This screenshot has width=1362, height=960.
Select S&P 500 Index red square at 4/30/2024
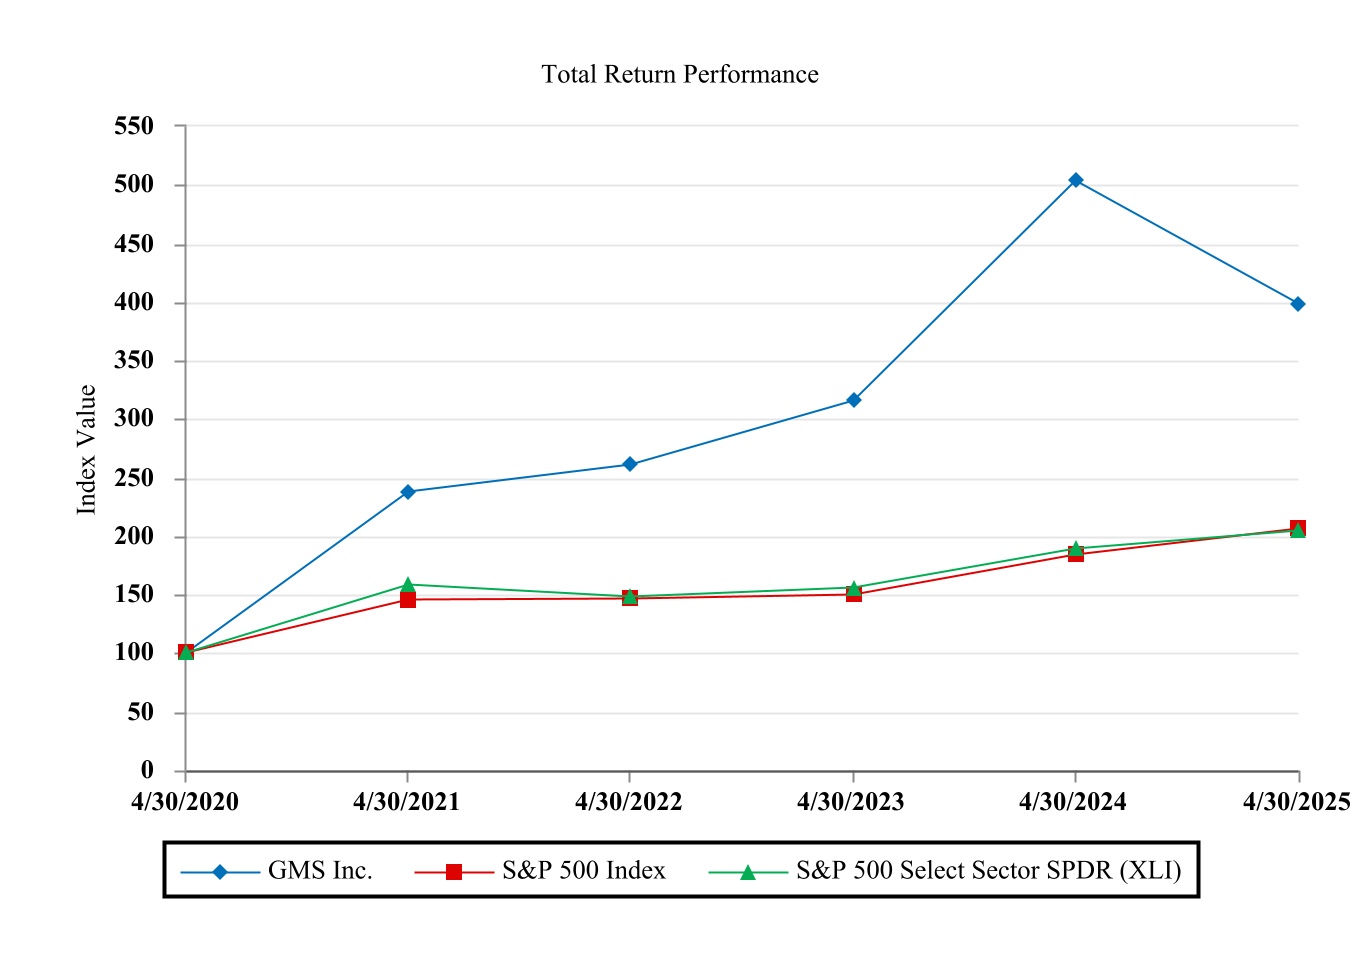tap(1076, 554)
